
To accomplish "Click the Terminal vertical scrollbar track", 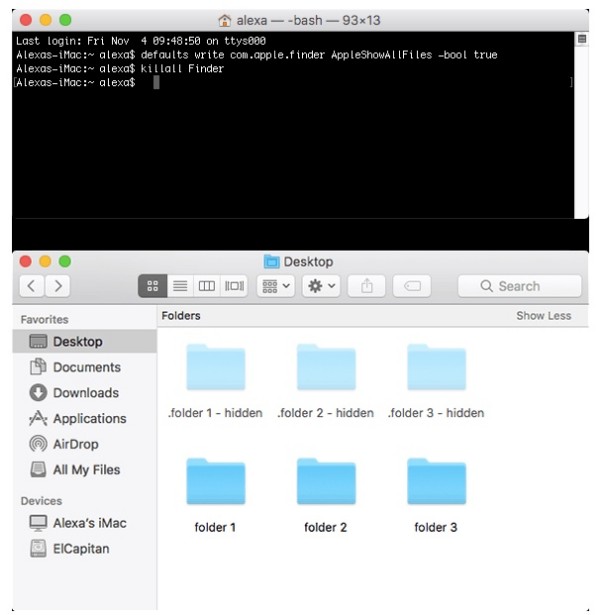I will [x=582, y=131].
